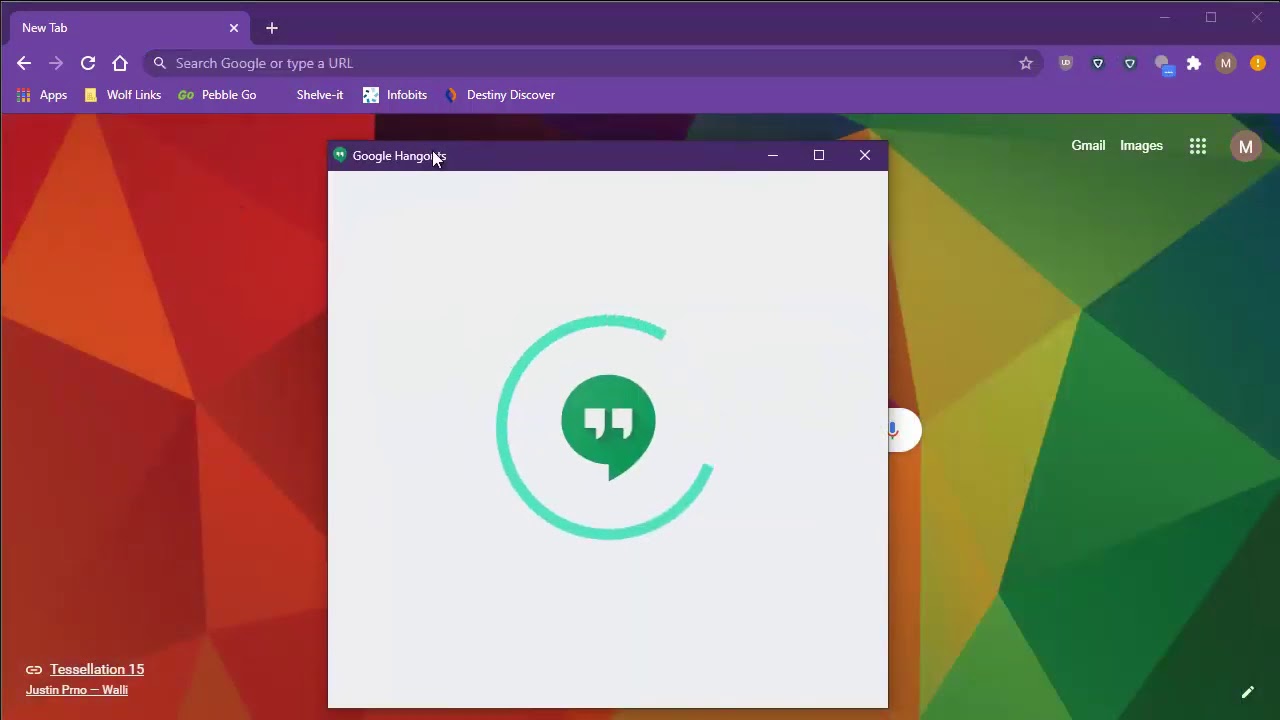This screenshot has width=1280, height=720.
Task: Open the Chrome profile avatar in toolbar
Action: (x=1226, y=63)
